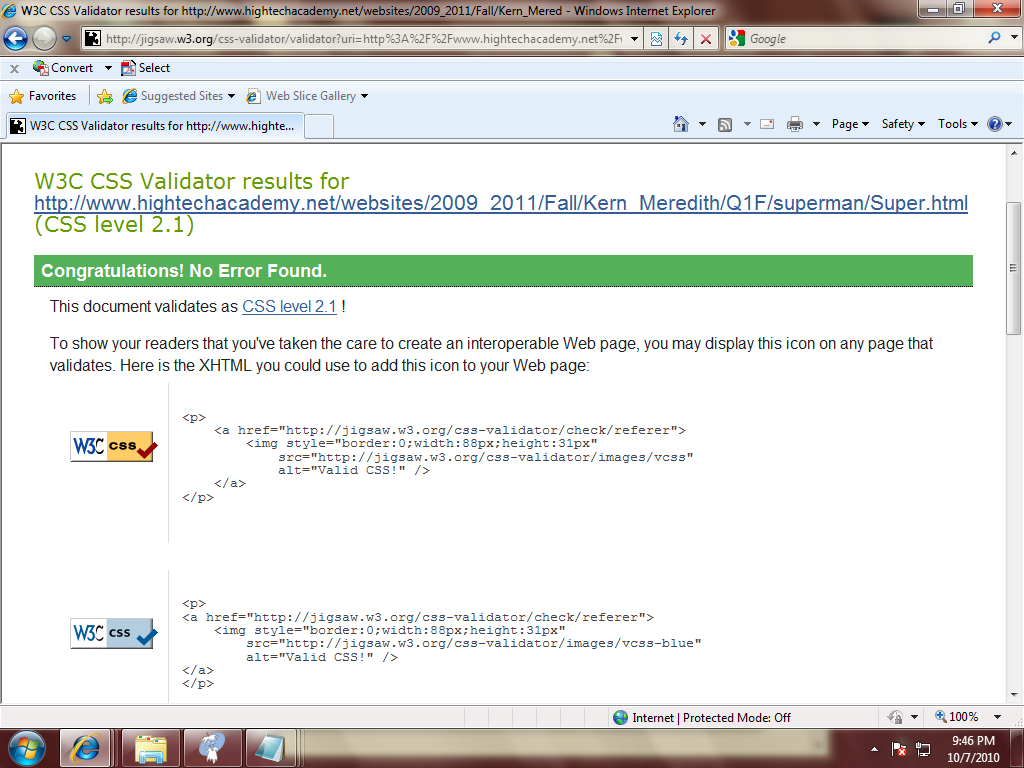1024x768 pixels.
Task: Open the Home page icon
Action: click(682, 124)
